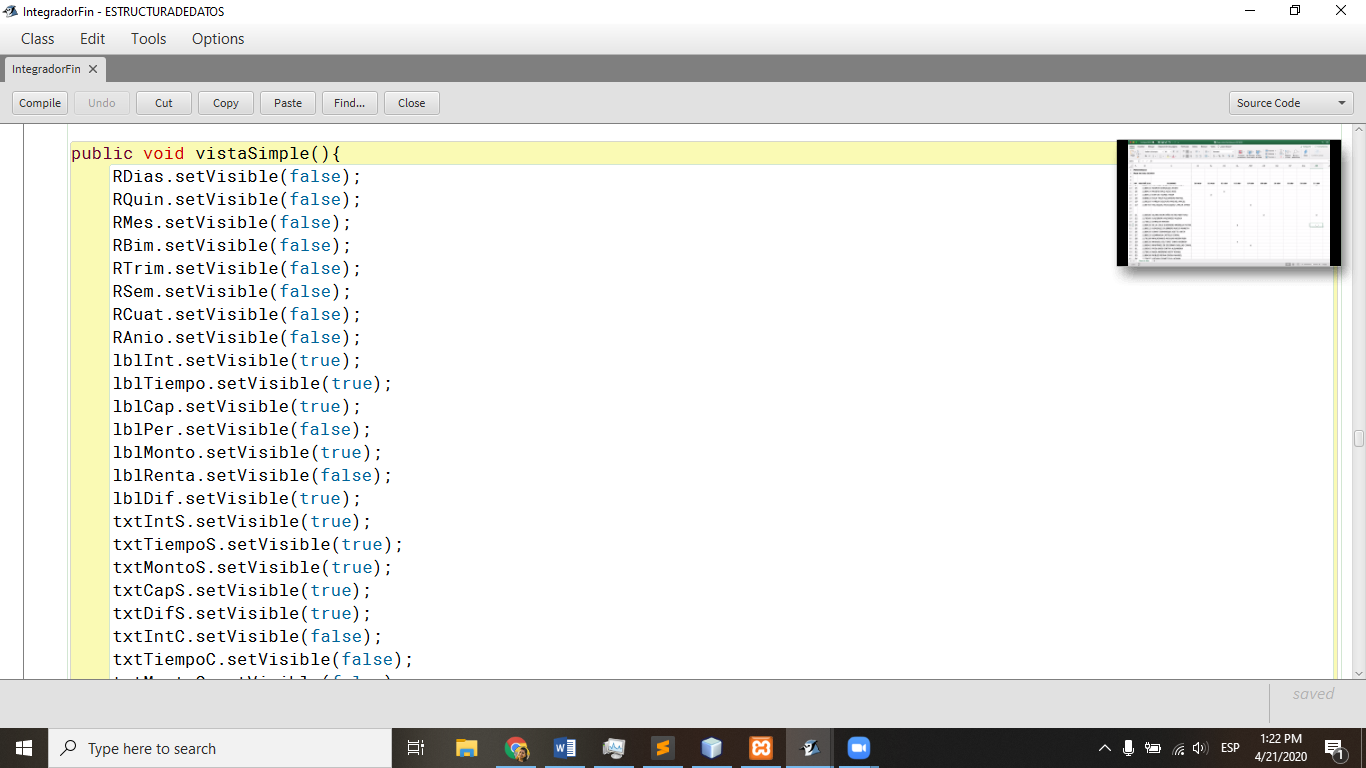1366x768 pixels.
Task: Click the txtDifS.setVisible(true) line
Action: [242, 613]
